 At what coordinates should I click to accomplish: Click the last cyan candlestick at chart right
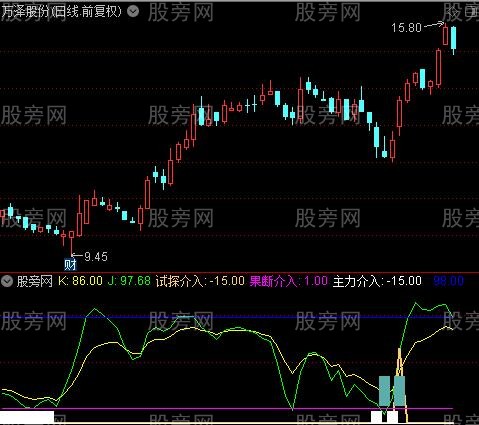tap(453, 38)
